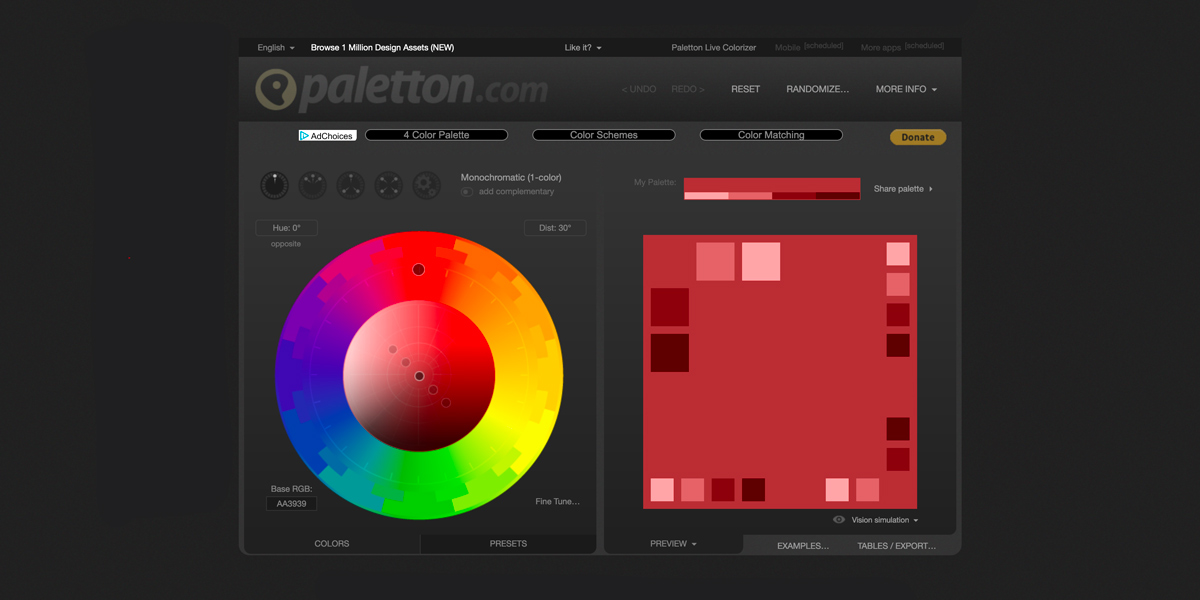
Task: Click the Donate button
Action: coord(917,136)
